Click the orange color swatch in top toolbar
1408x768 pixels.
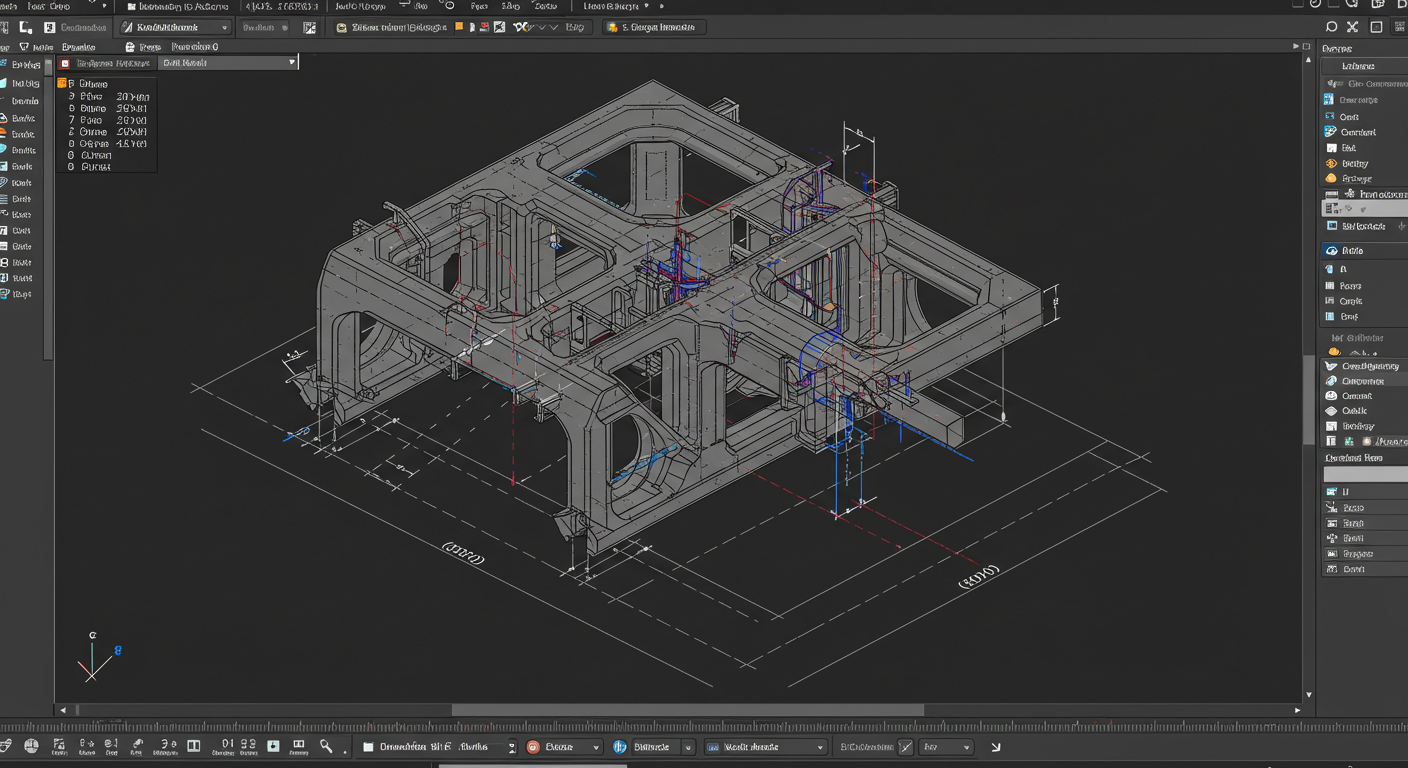point(459,28)
